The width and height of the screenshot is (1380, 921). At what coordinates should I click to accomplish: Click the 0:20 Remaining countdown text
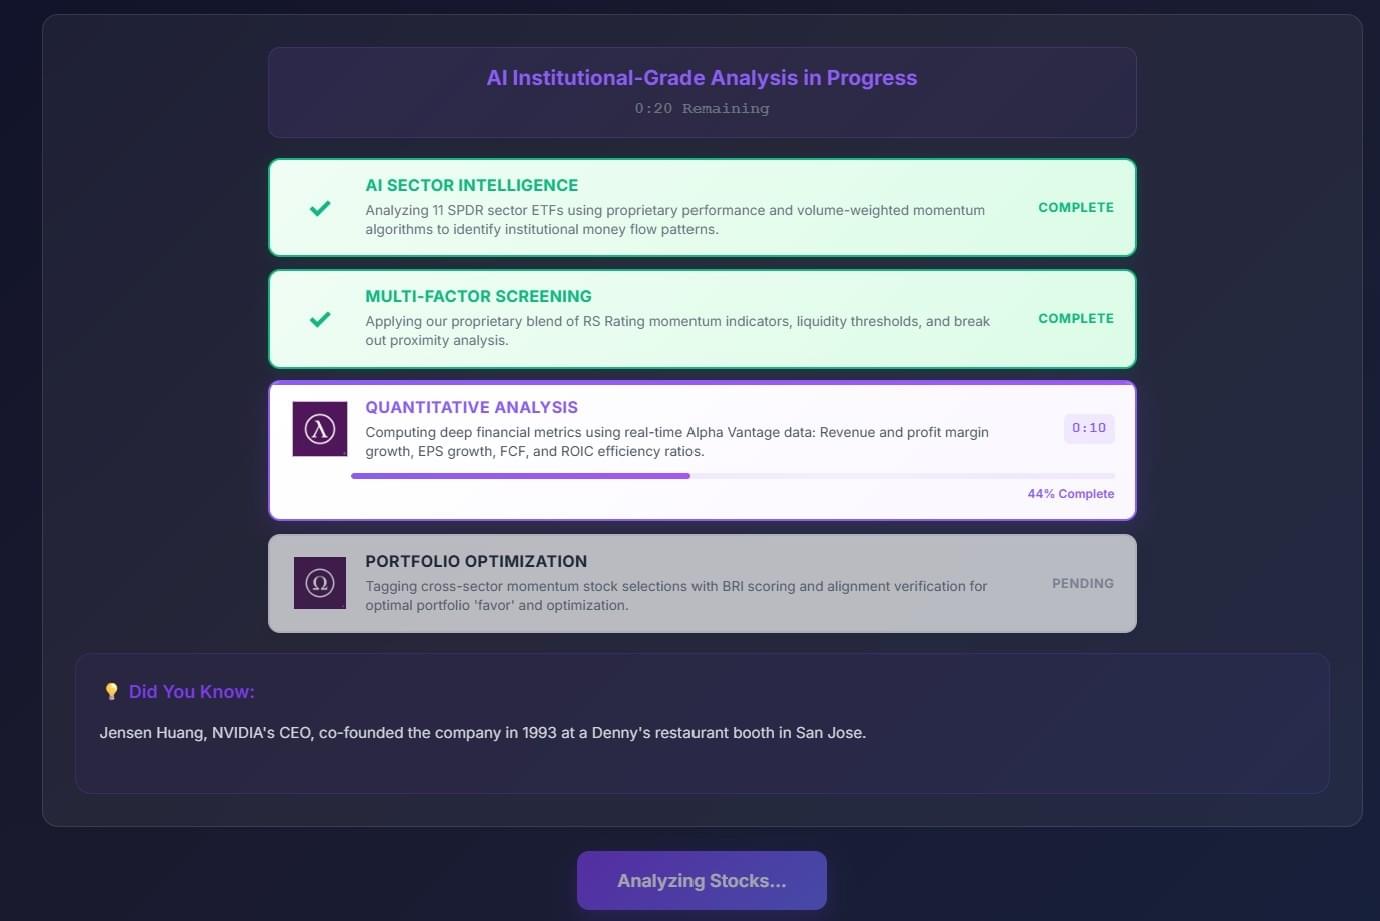point(701,108)
